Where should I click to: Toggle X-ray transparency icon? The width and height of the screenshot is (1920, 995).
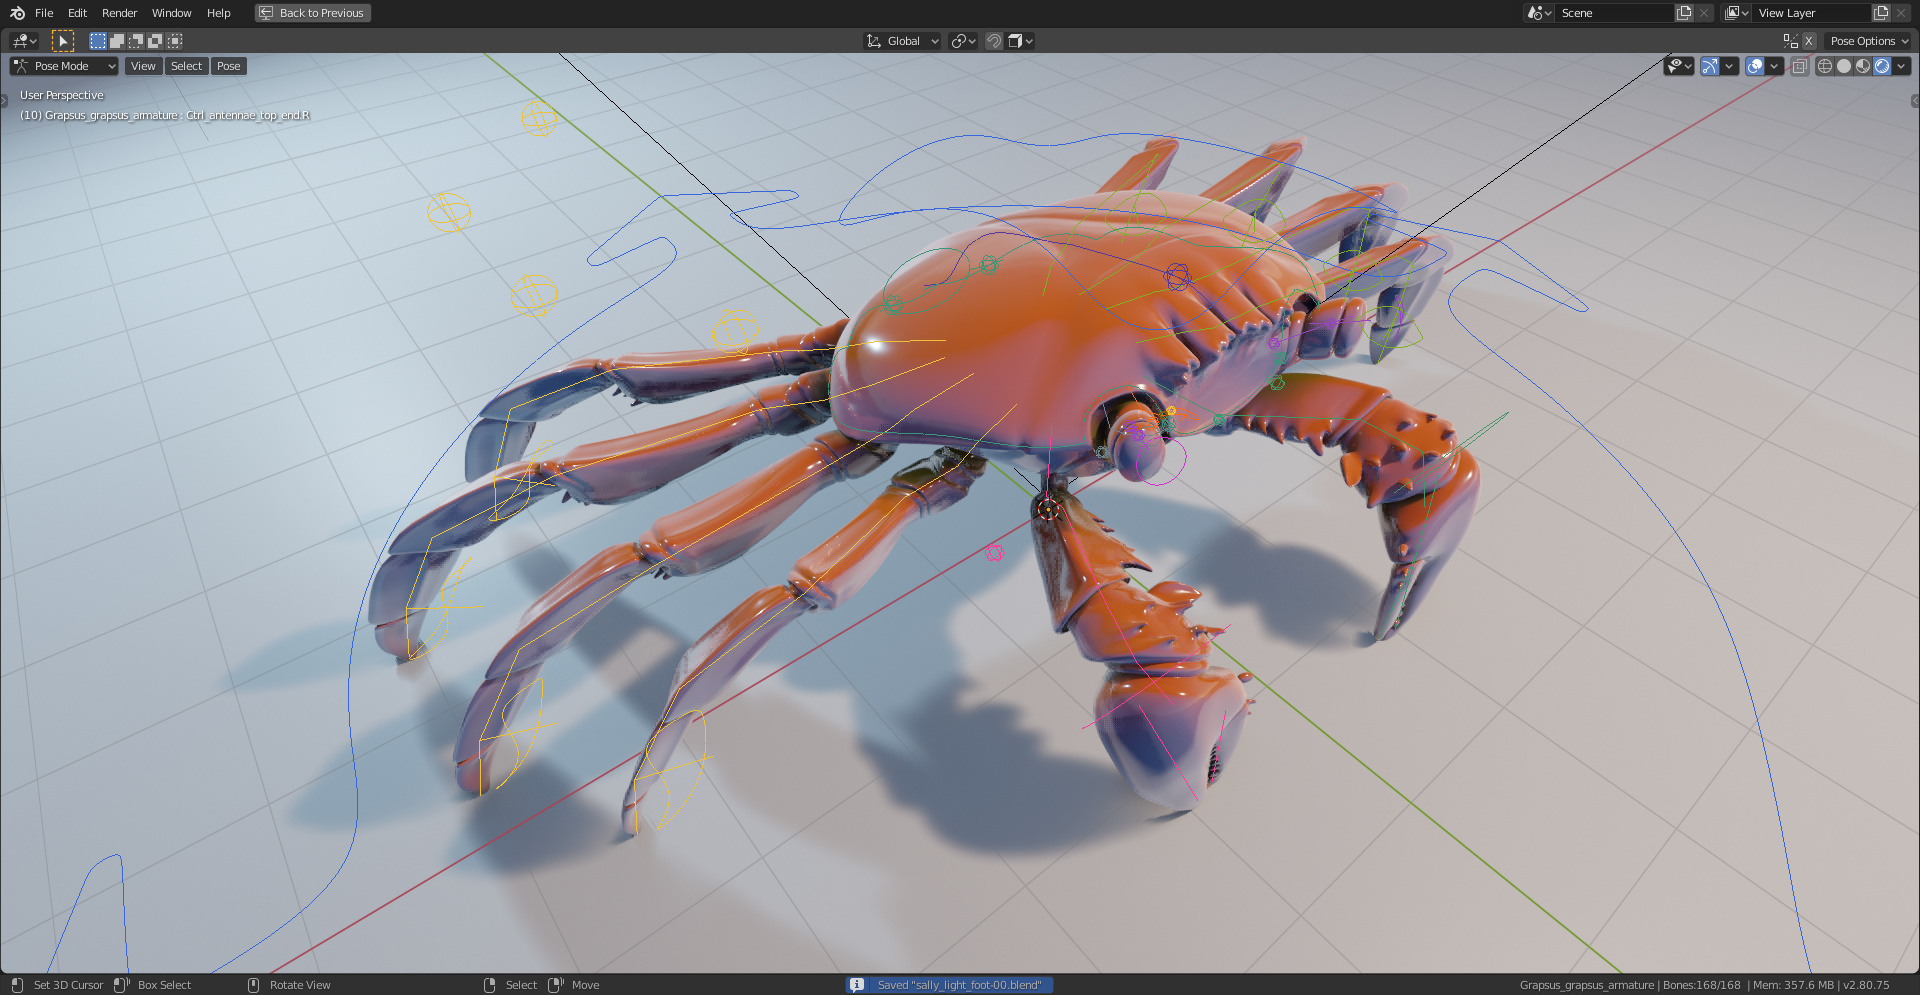tap(1799, 66)
